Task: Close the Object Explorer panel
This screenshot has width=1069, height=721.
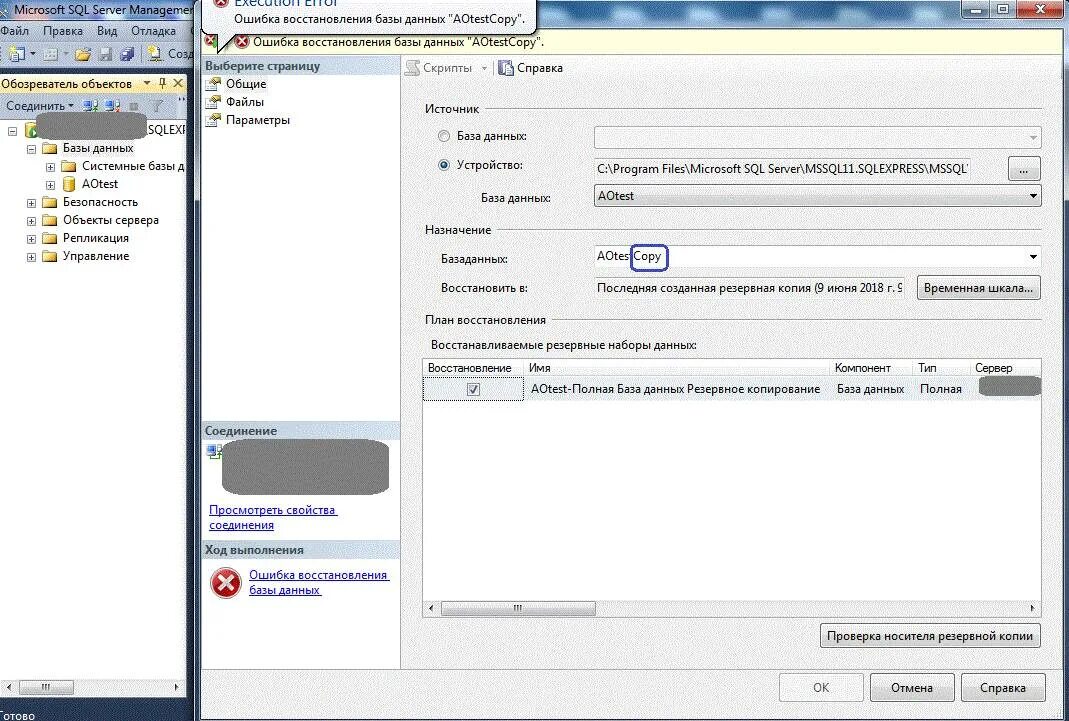Action: click(x=178, y=83)
